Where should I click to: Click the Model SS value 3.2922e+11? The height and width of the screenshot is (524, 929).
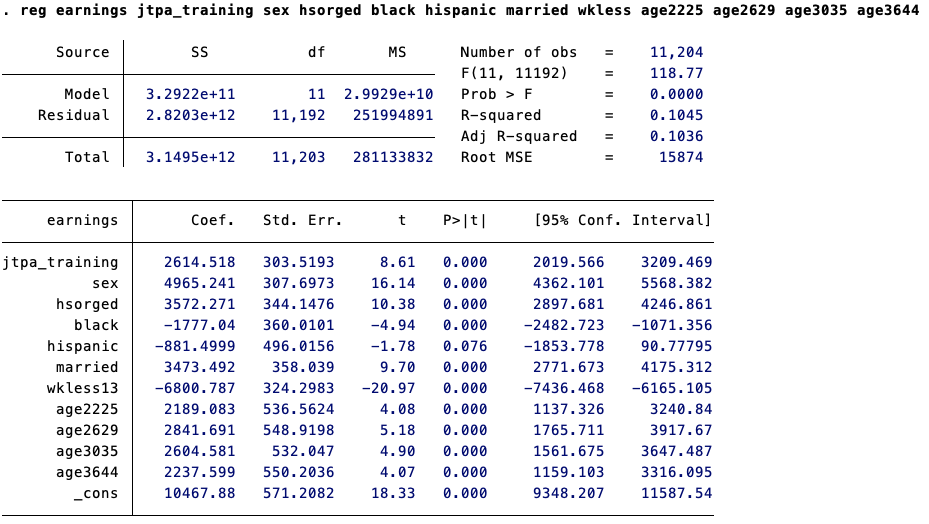pyautogui.click(x=191, y=94)
